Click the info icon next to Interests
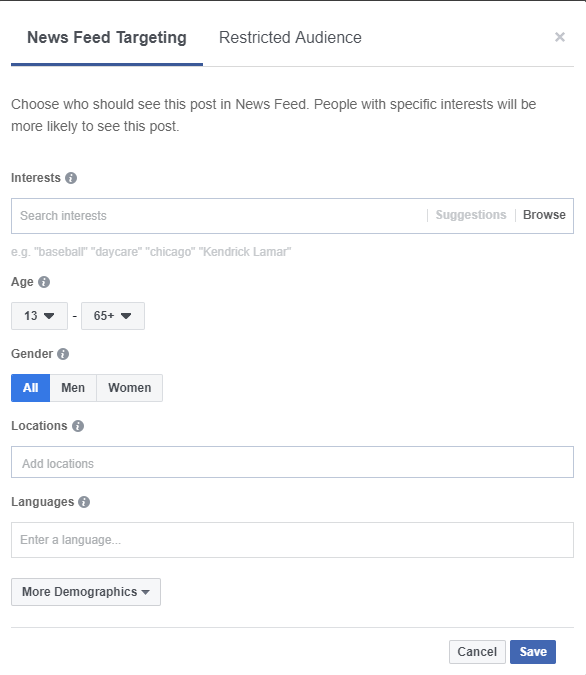This screenshot has height=675, width=586. tap(71, 178)
